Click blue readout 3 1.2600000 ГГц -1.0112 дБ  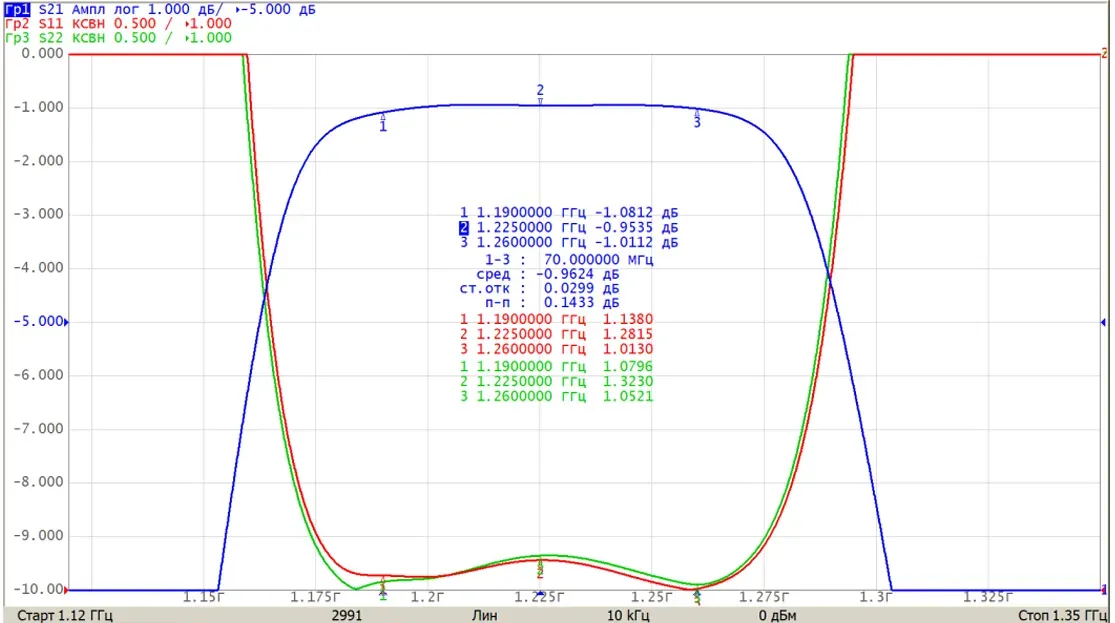click(569, 243)
